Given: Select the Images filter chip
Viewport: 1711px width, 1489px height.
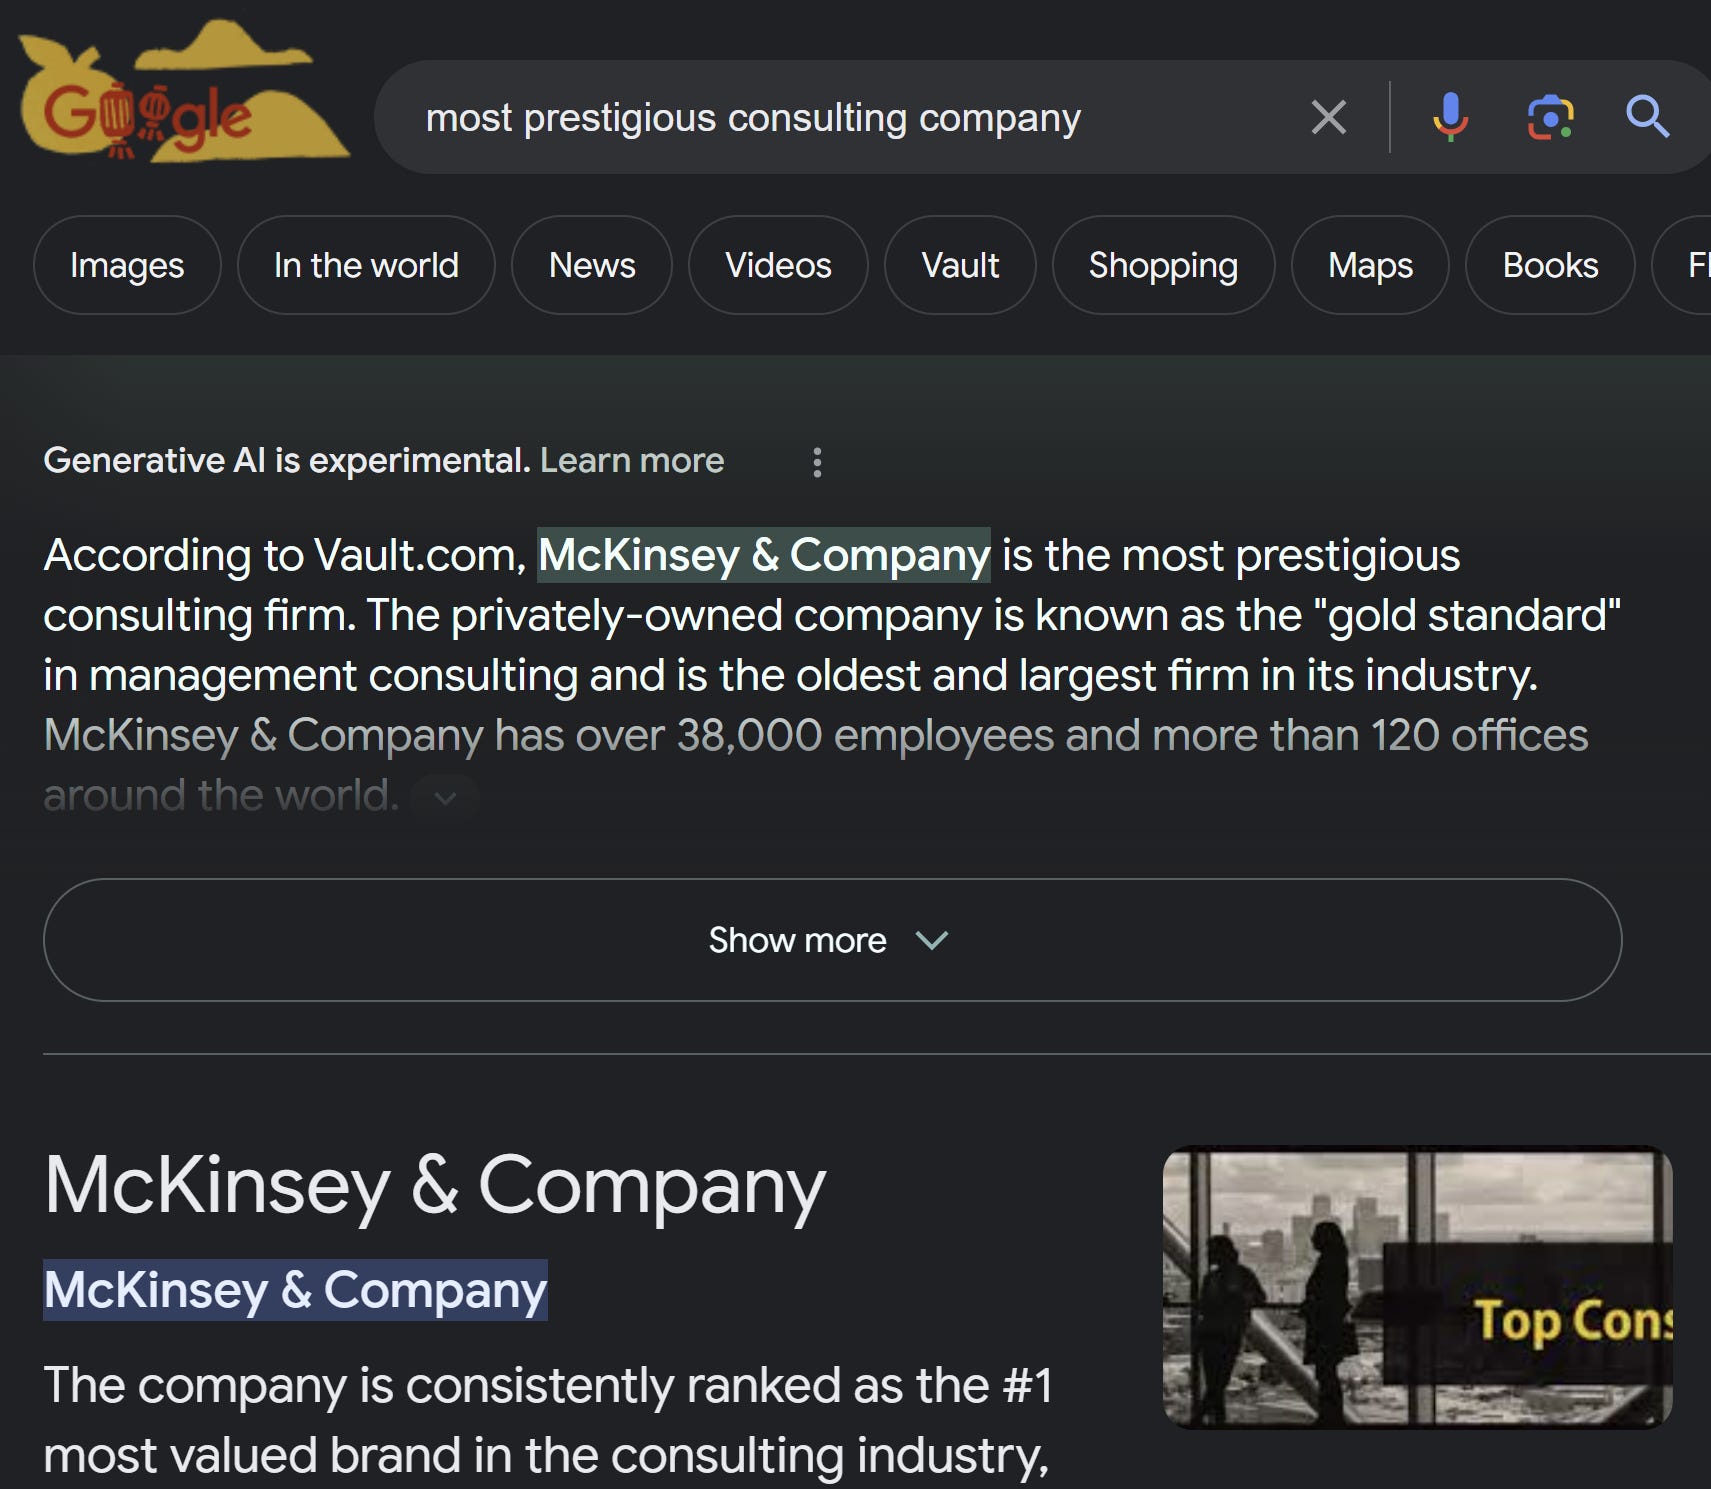Looking at the screenshot, I should point(127,265).
